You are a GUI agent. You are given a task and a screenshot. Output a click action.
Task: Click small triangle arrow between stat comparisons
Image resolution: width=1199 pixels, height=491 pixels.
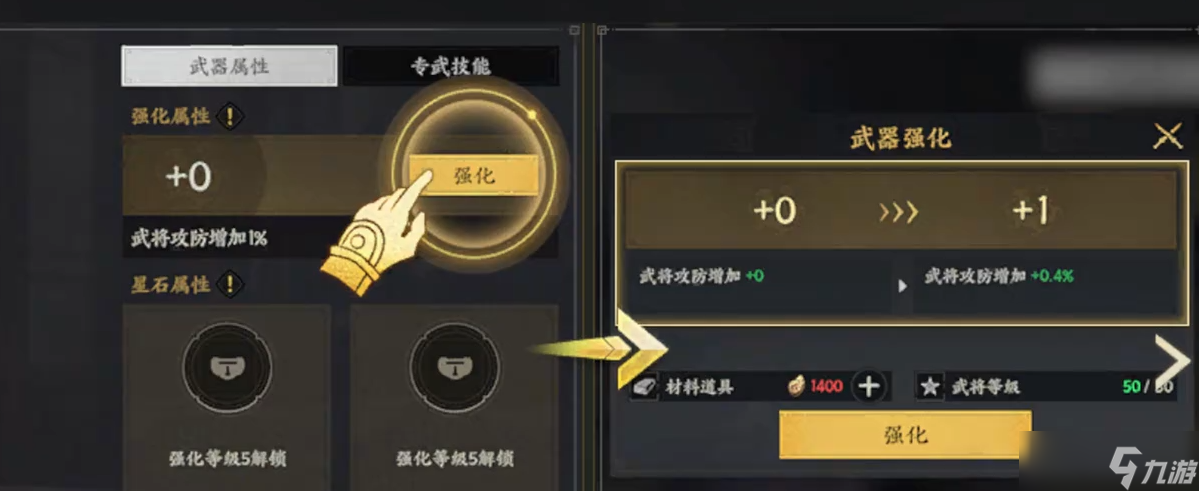coord(902,286)
